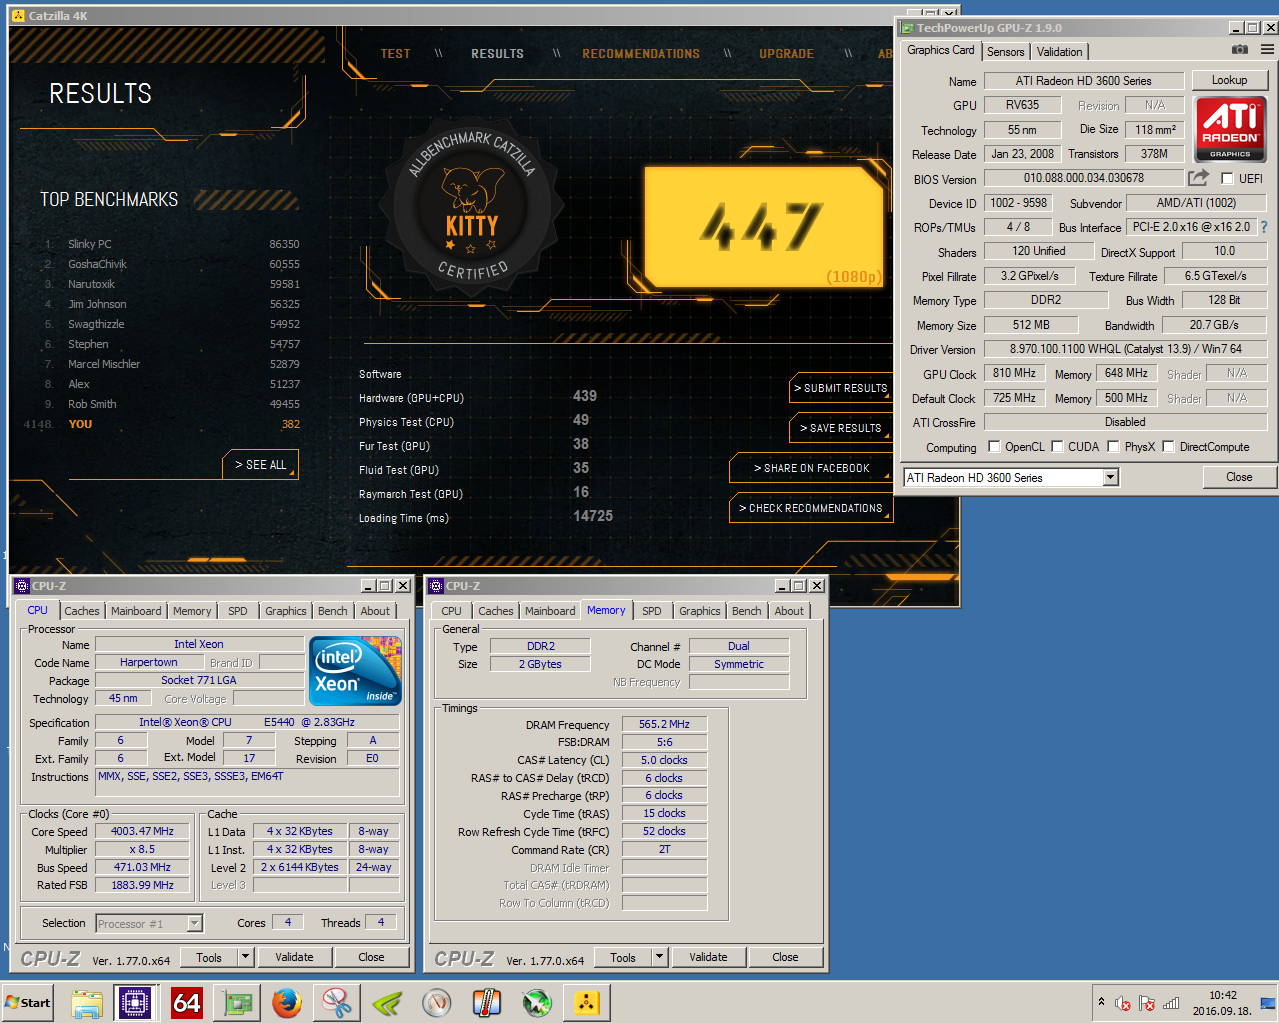Click the SAVE RESULTS button

[841, 428]
